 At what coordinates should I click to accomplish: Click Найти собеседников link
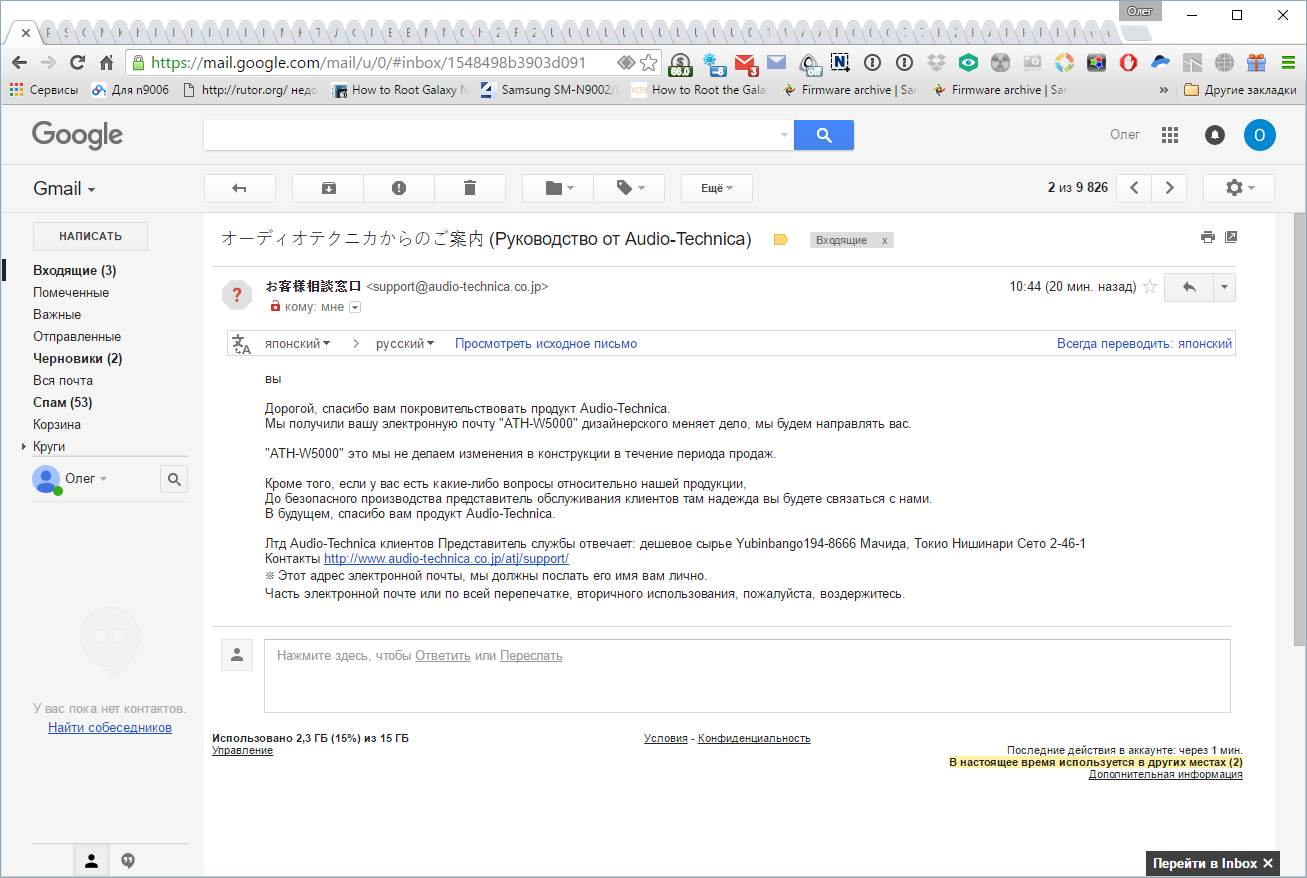coord(110,727)
